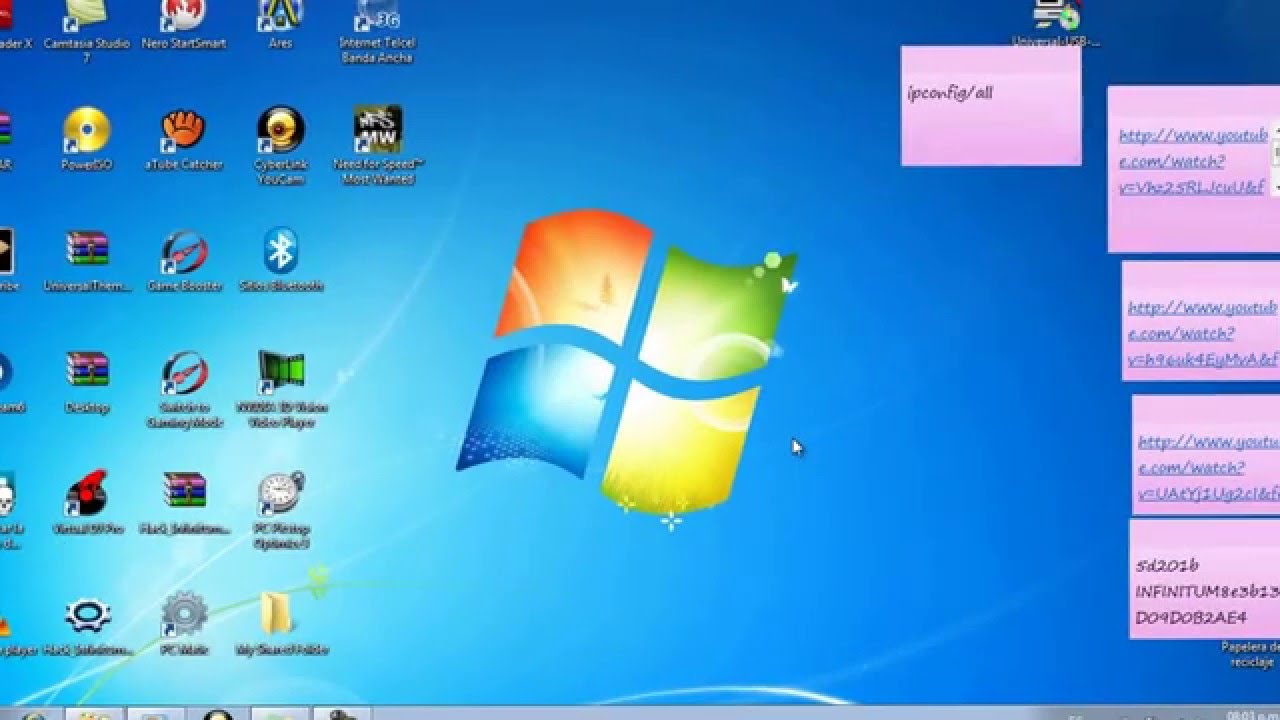Select the black-and-white gear file icon
Screen dimensions: 1280x720
coord(87,627)
